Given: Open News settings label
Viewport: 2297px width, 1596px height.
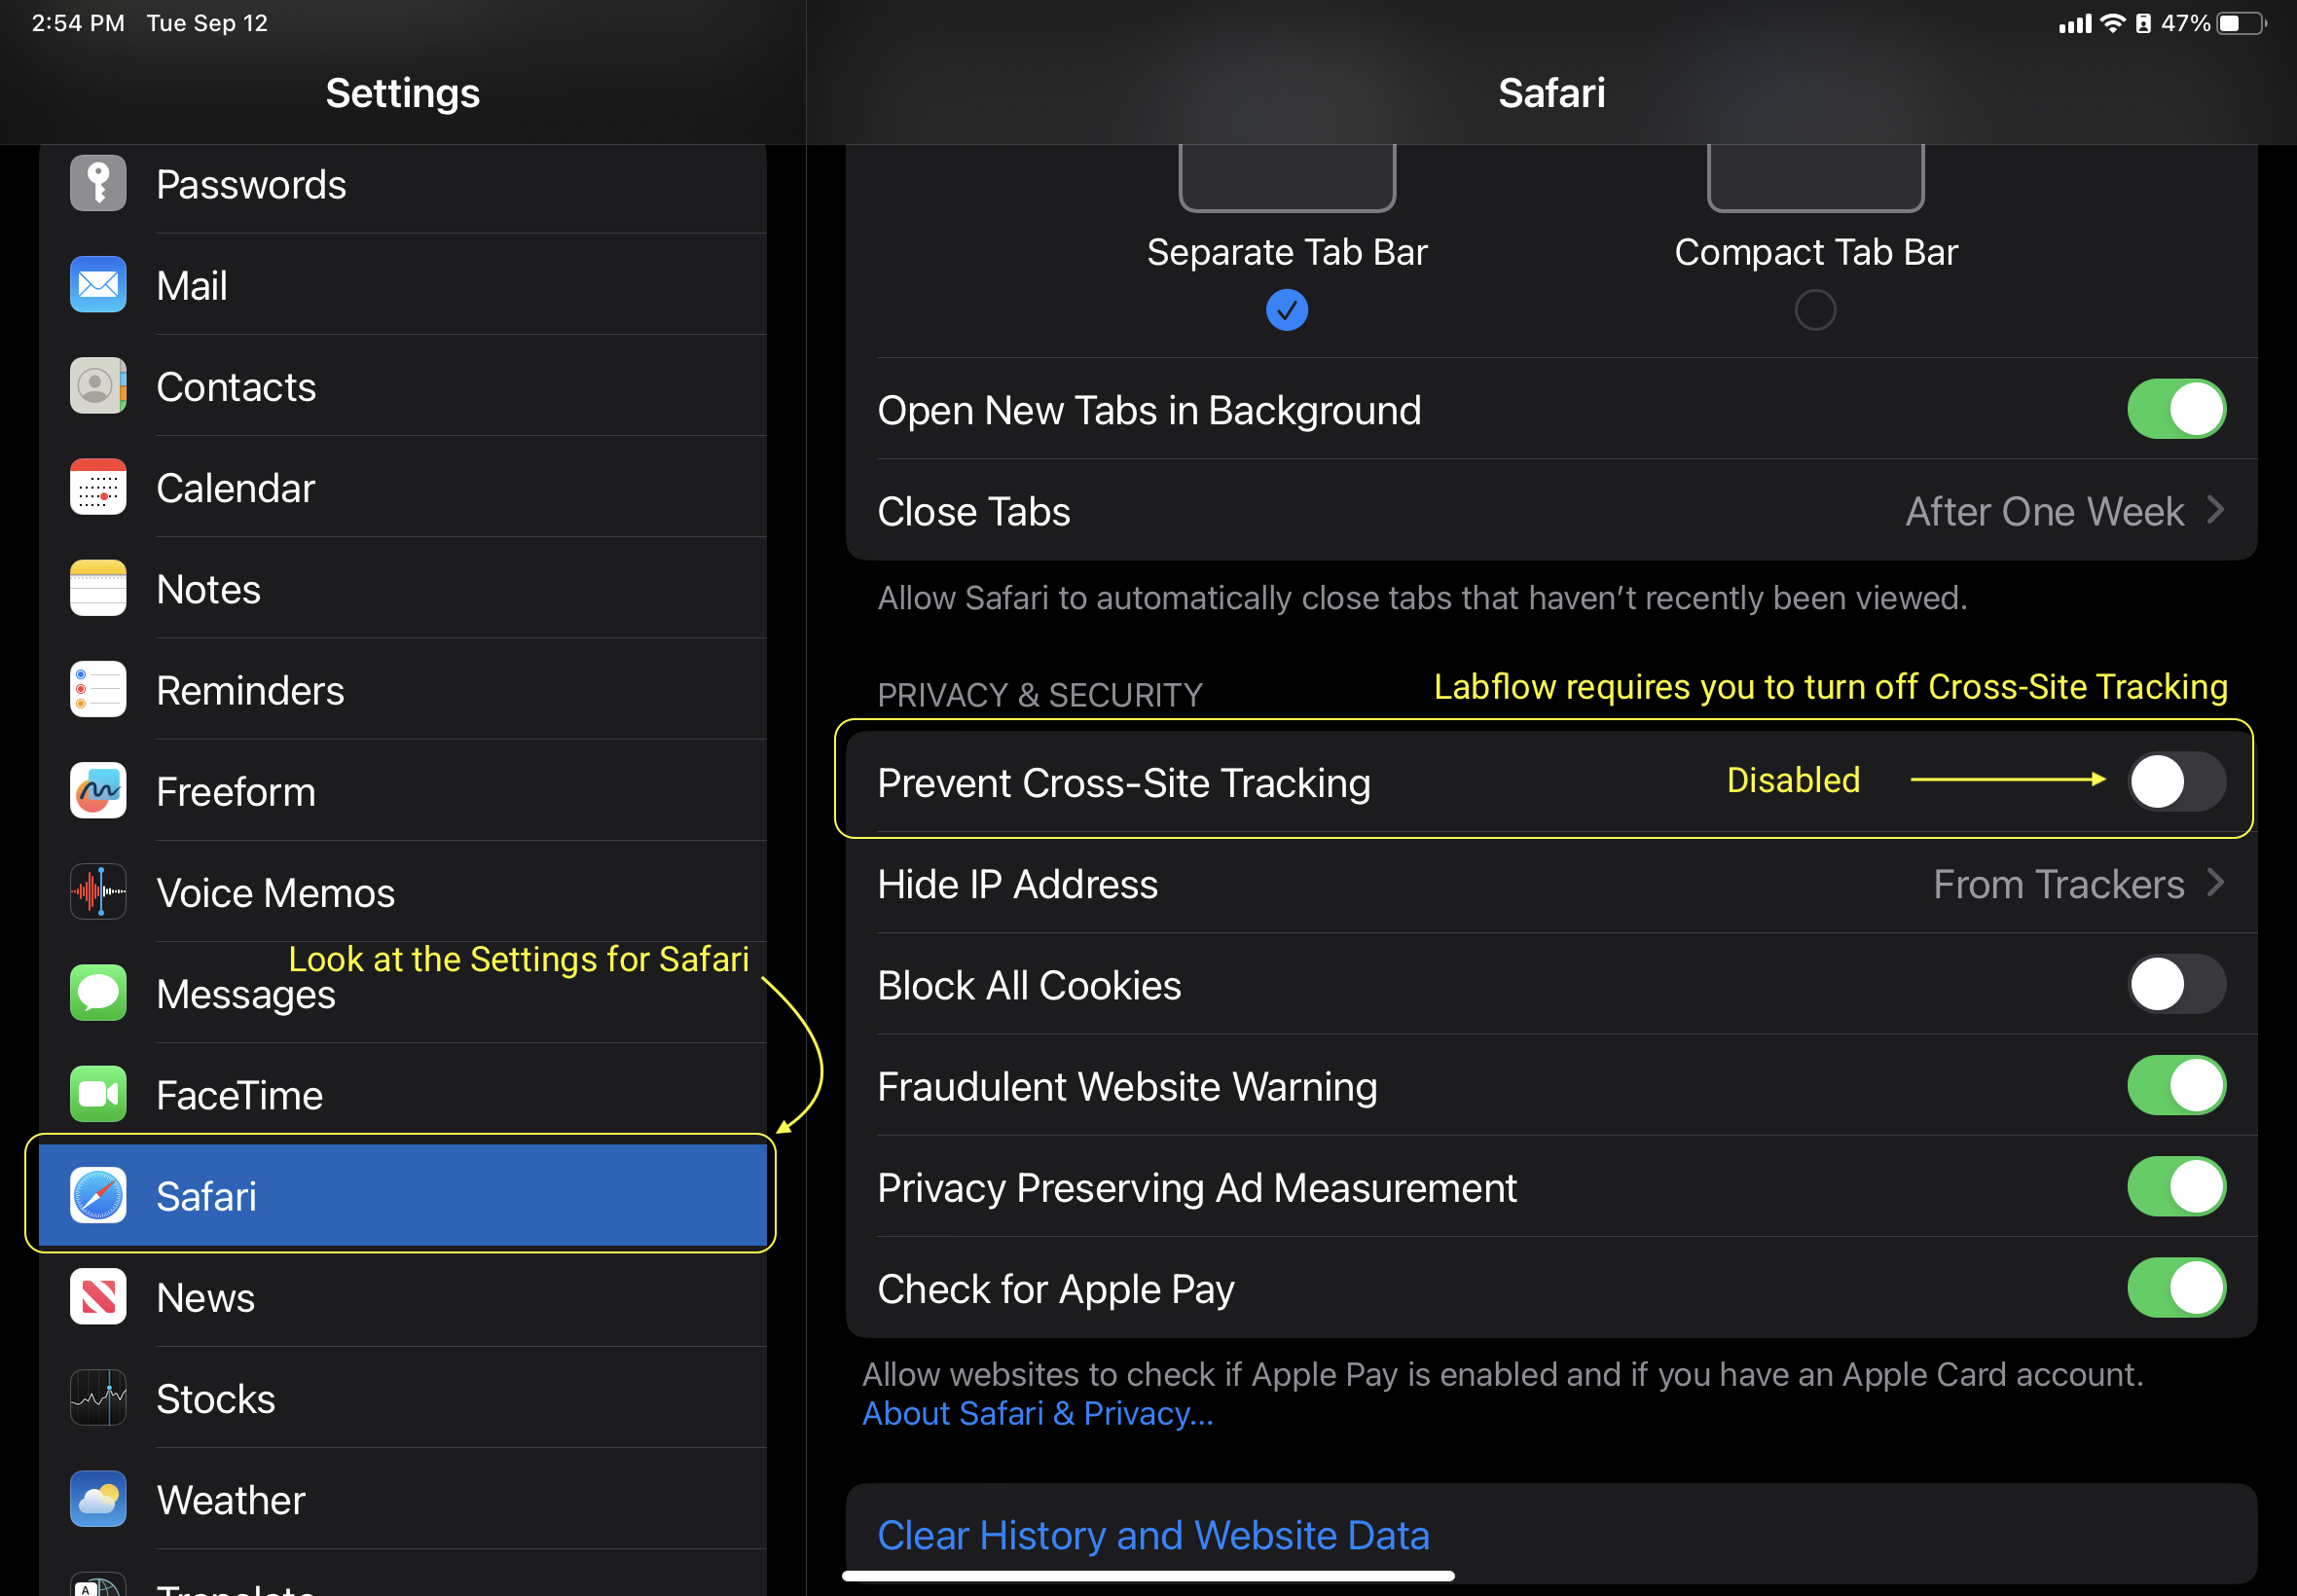Looking at the screenshot, I should 205,1298.
